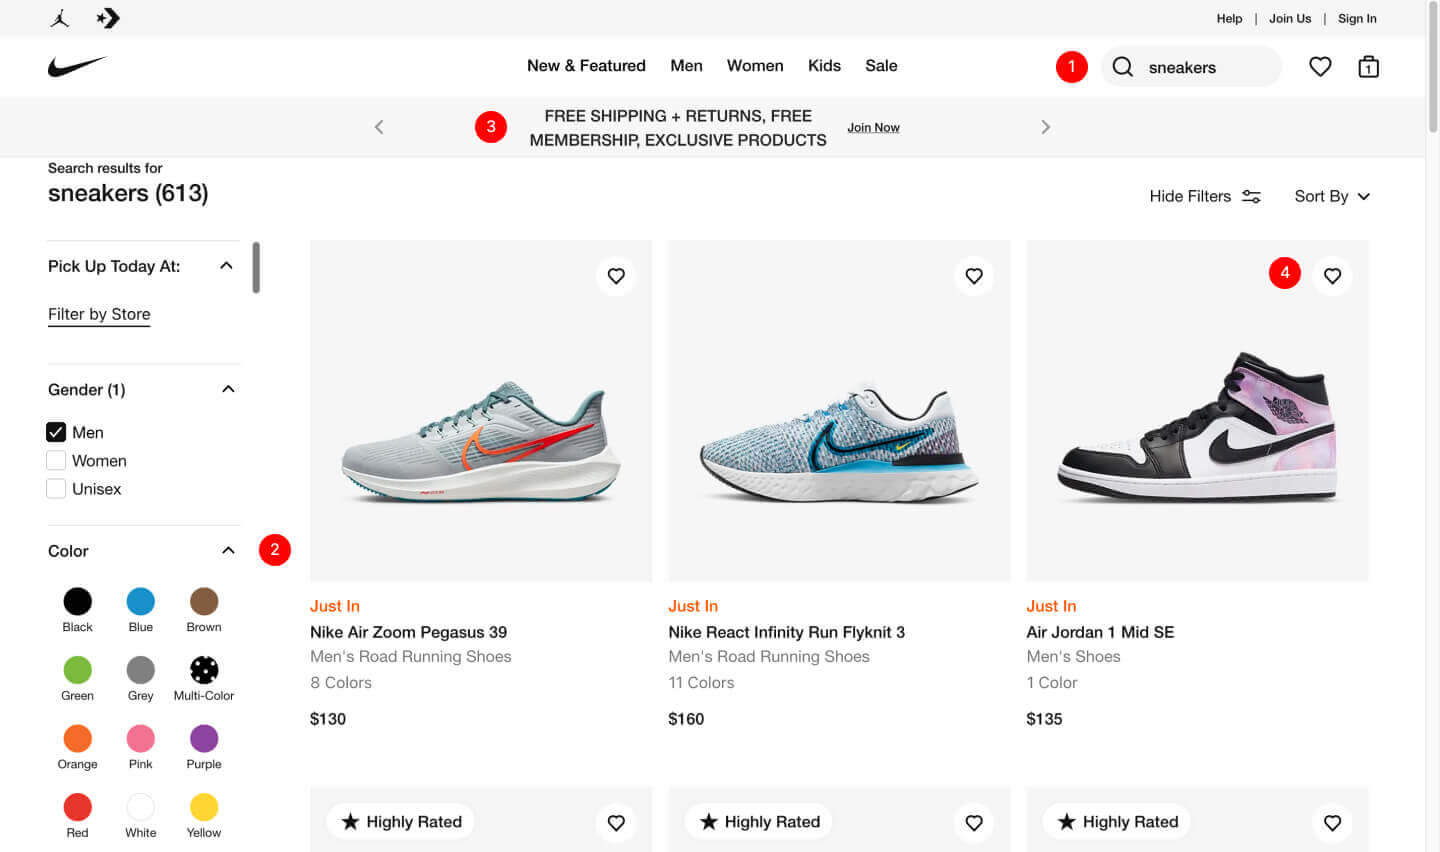Open the Jordan brand logo link

coord(60,18)
